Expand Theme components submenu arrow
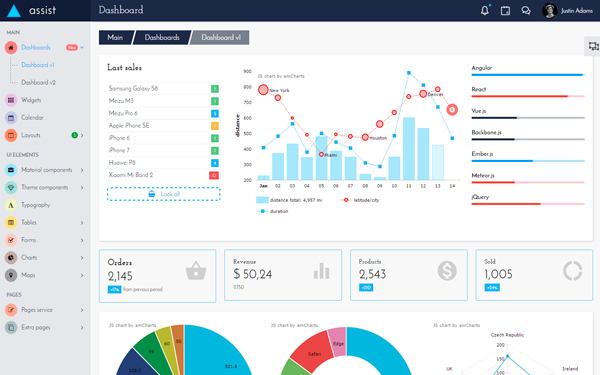 (82, 188)
